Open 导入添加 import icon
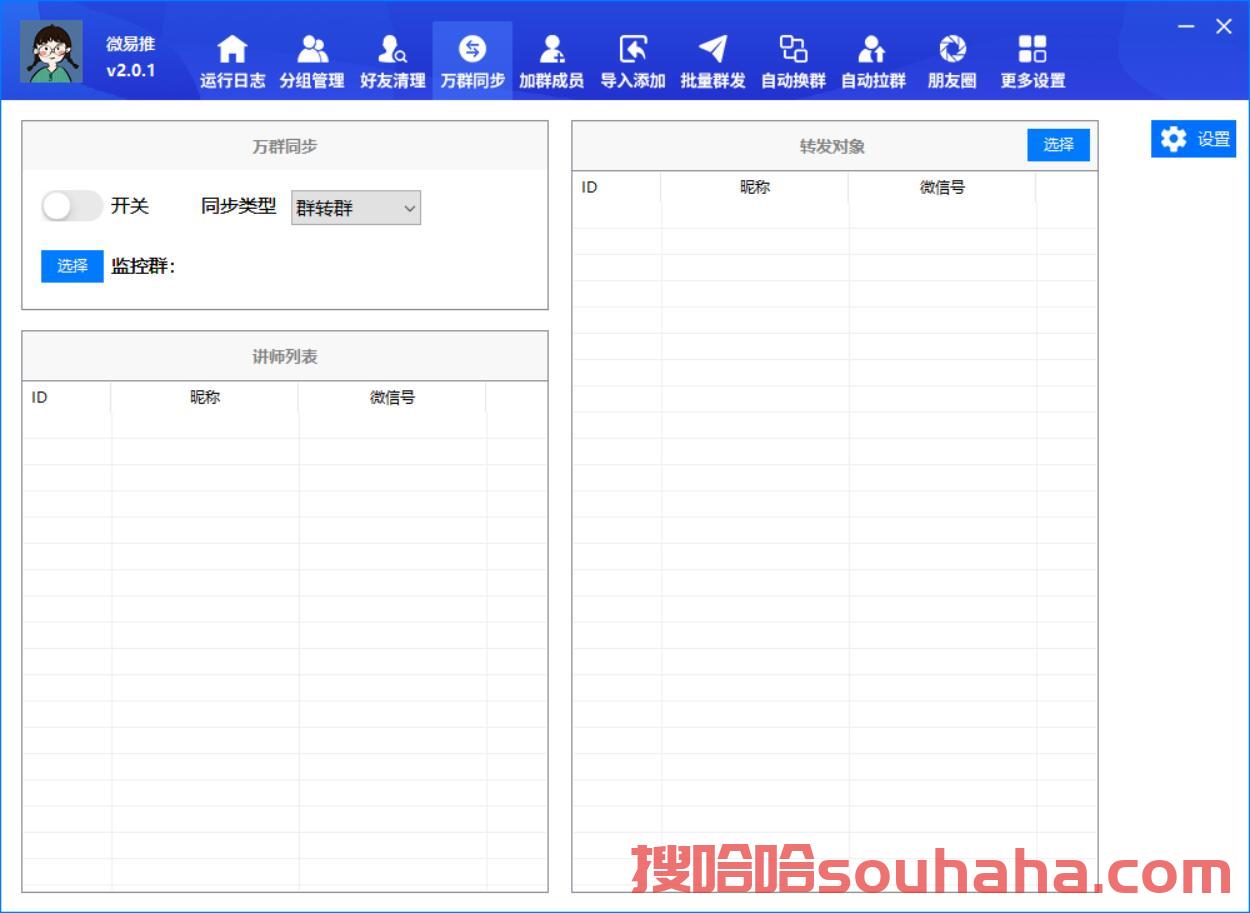Viewport: 1250px width, 913px height. [632, 49]
